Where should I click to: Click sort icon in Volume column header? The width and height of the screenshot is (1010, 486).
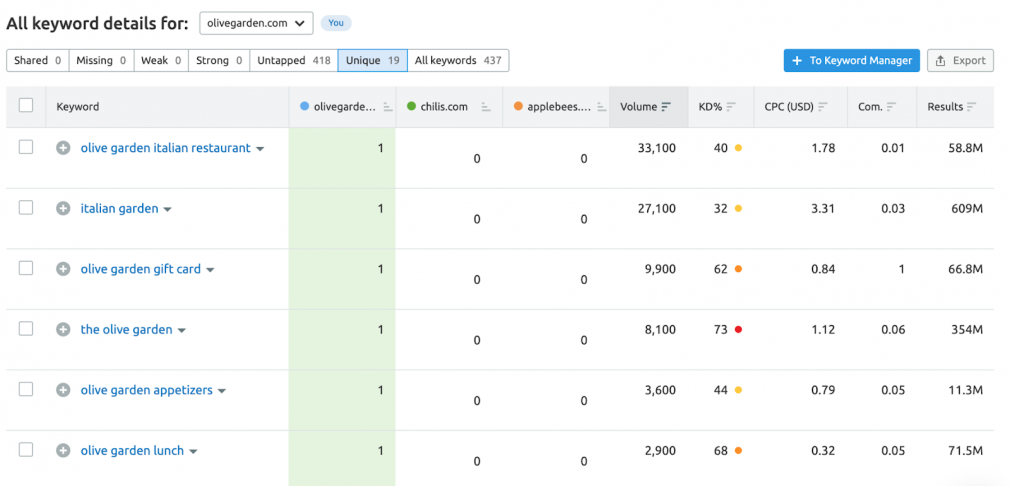666,107
